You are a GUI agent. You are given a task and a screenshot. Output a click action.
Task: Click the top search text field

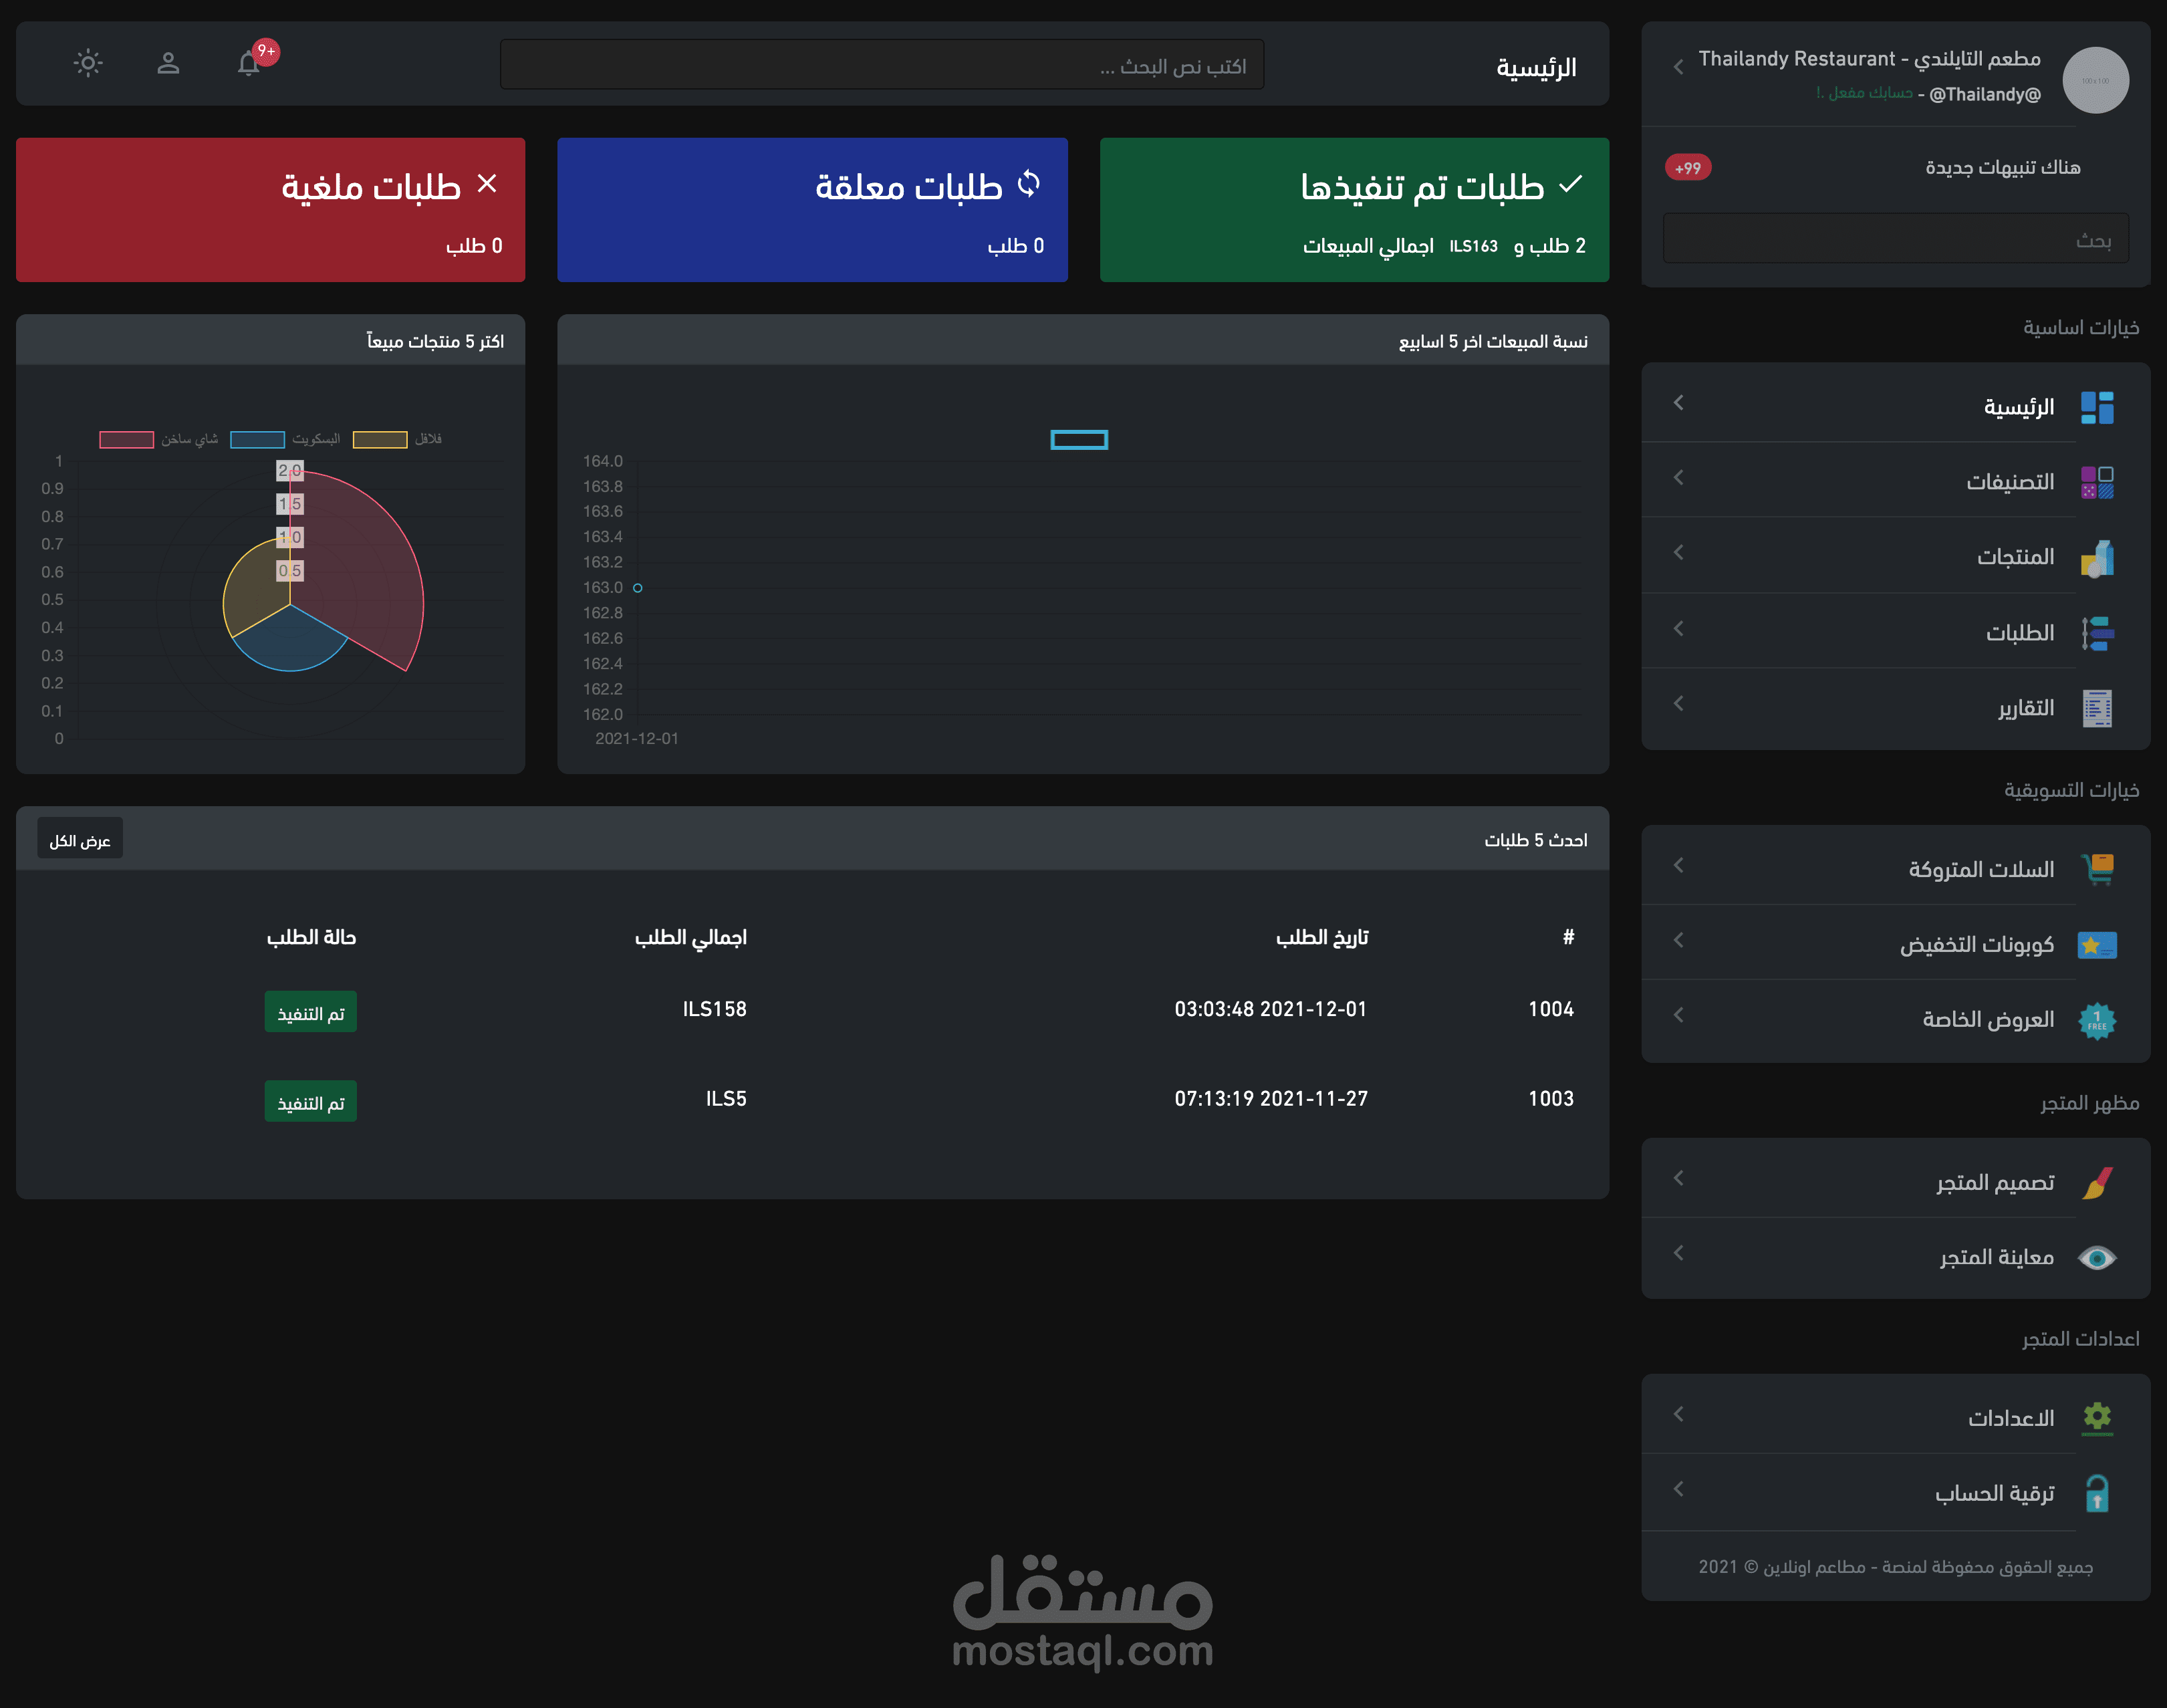pos(881,65)
